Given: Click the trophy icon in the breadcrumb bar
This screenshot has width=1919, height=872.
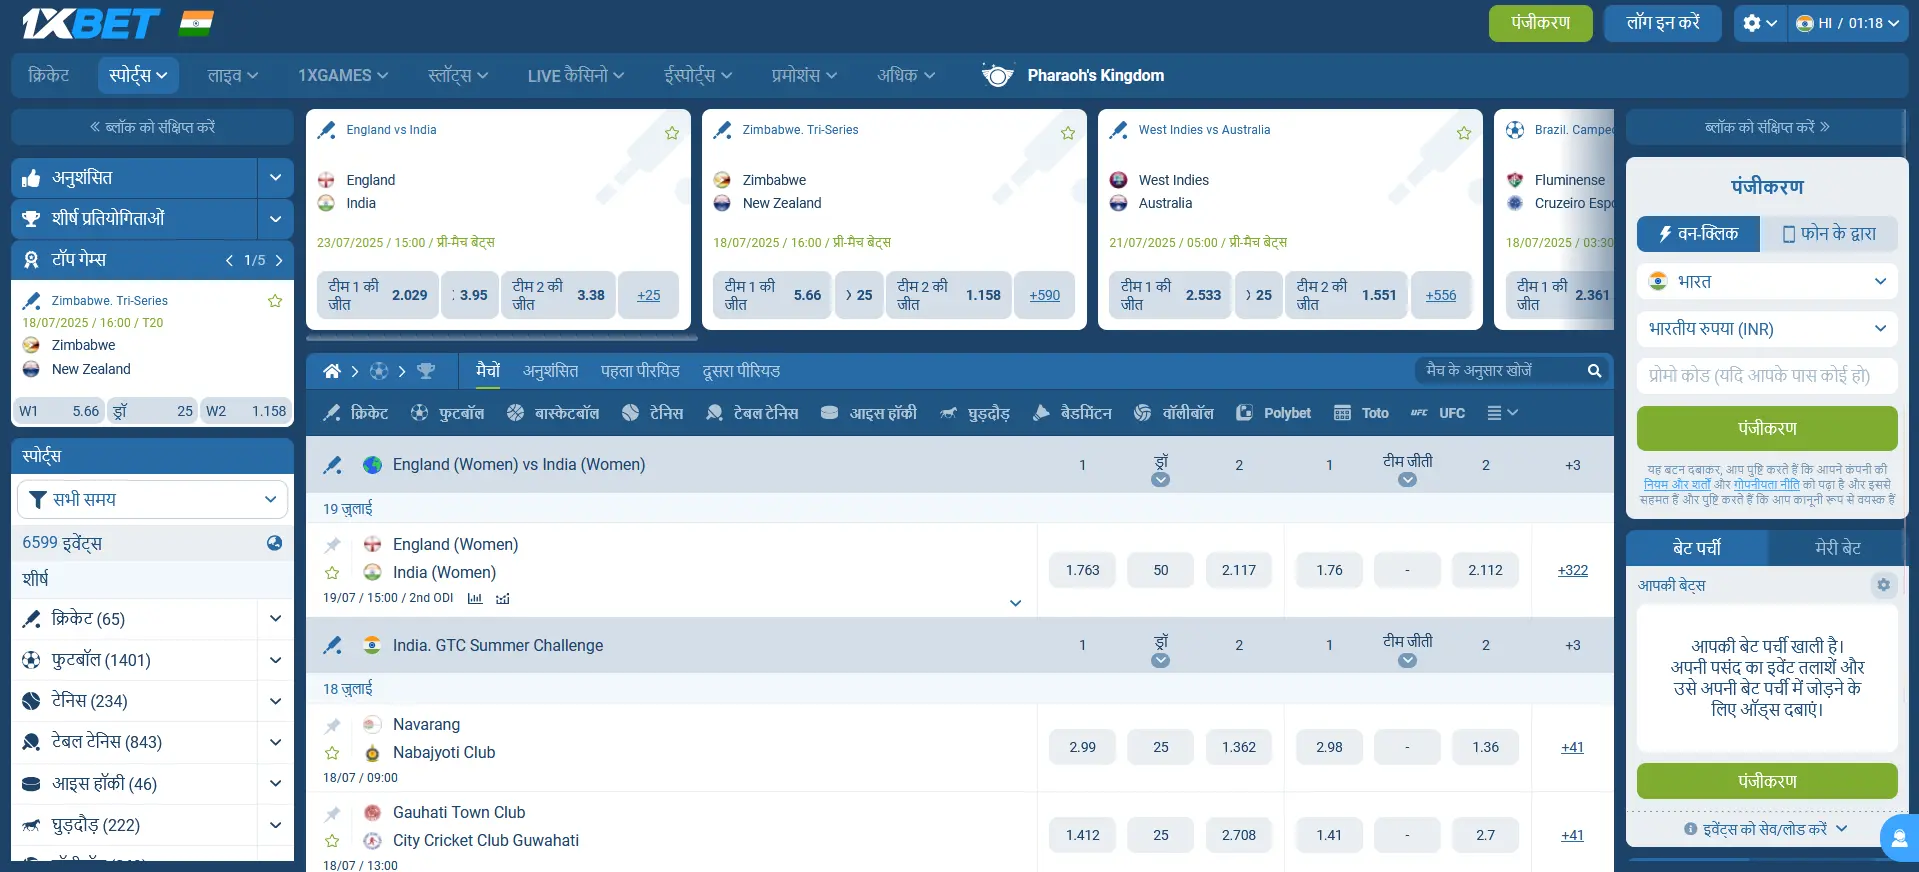Looking at the screenshot, I should pyautogui.click(x=426, y=371).
